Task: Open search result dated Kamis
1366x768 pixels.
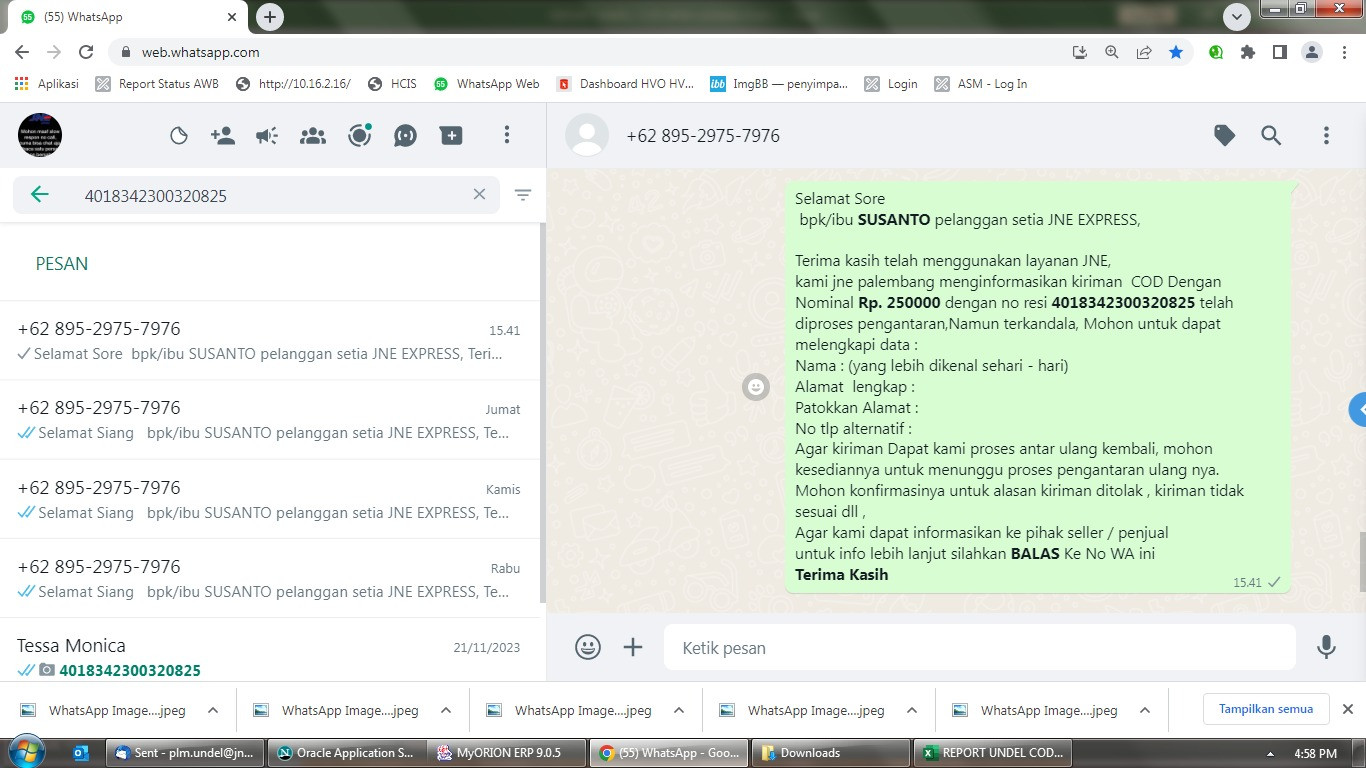Action: [269, 499]
